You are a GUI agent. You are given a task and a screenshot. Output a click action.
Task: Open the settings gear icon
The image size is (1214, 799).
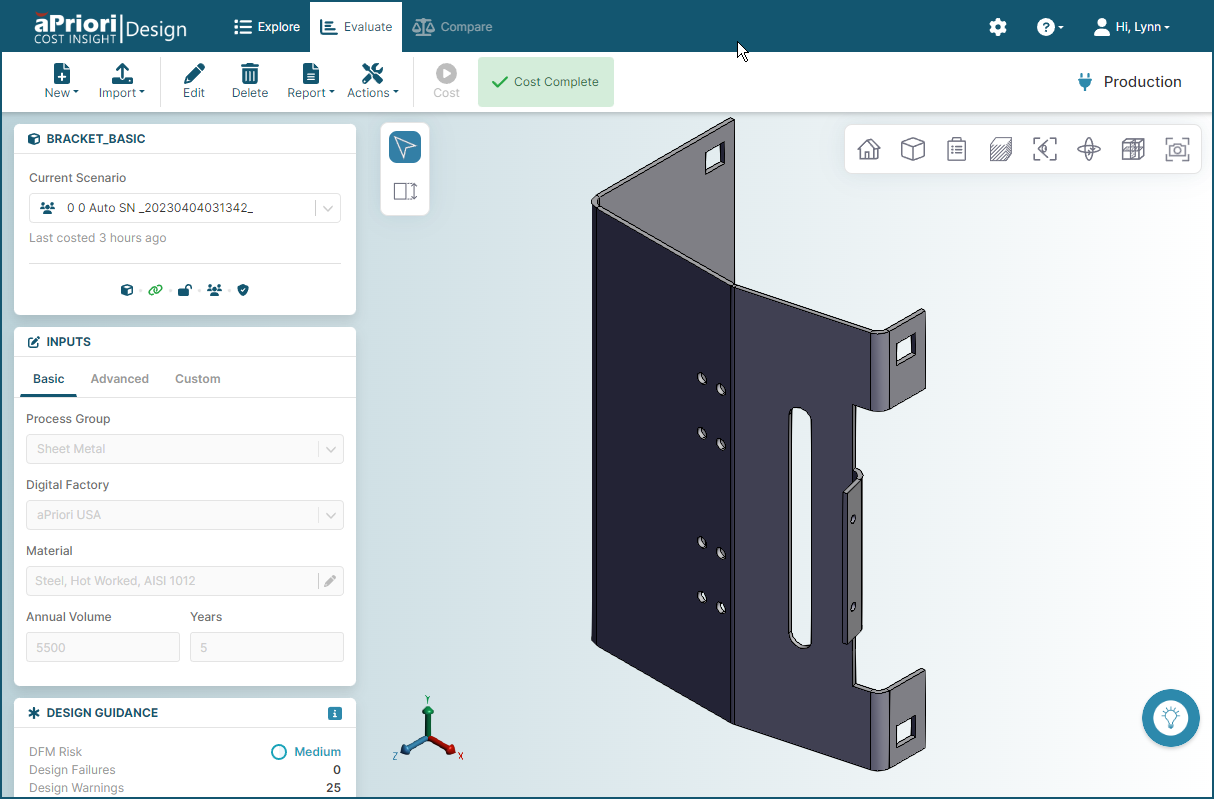pyautogui.click(x=998, y=27)
